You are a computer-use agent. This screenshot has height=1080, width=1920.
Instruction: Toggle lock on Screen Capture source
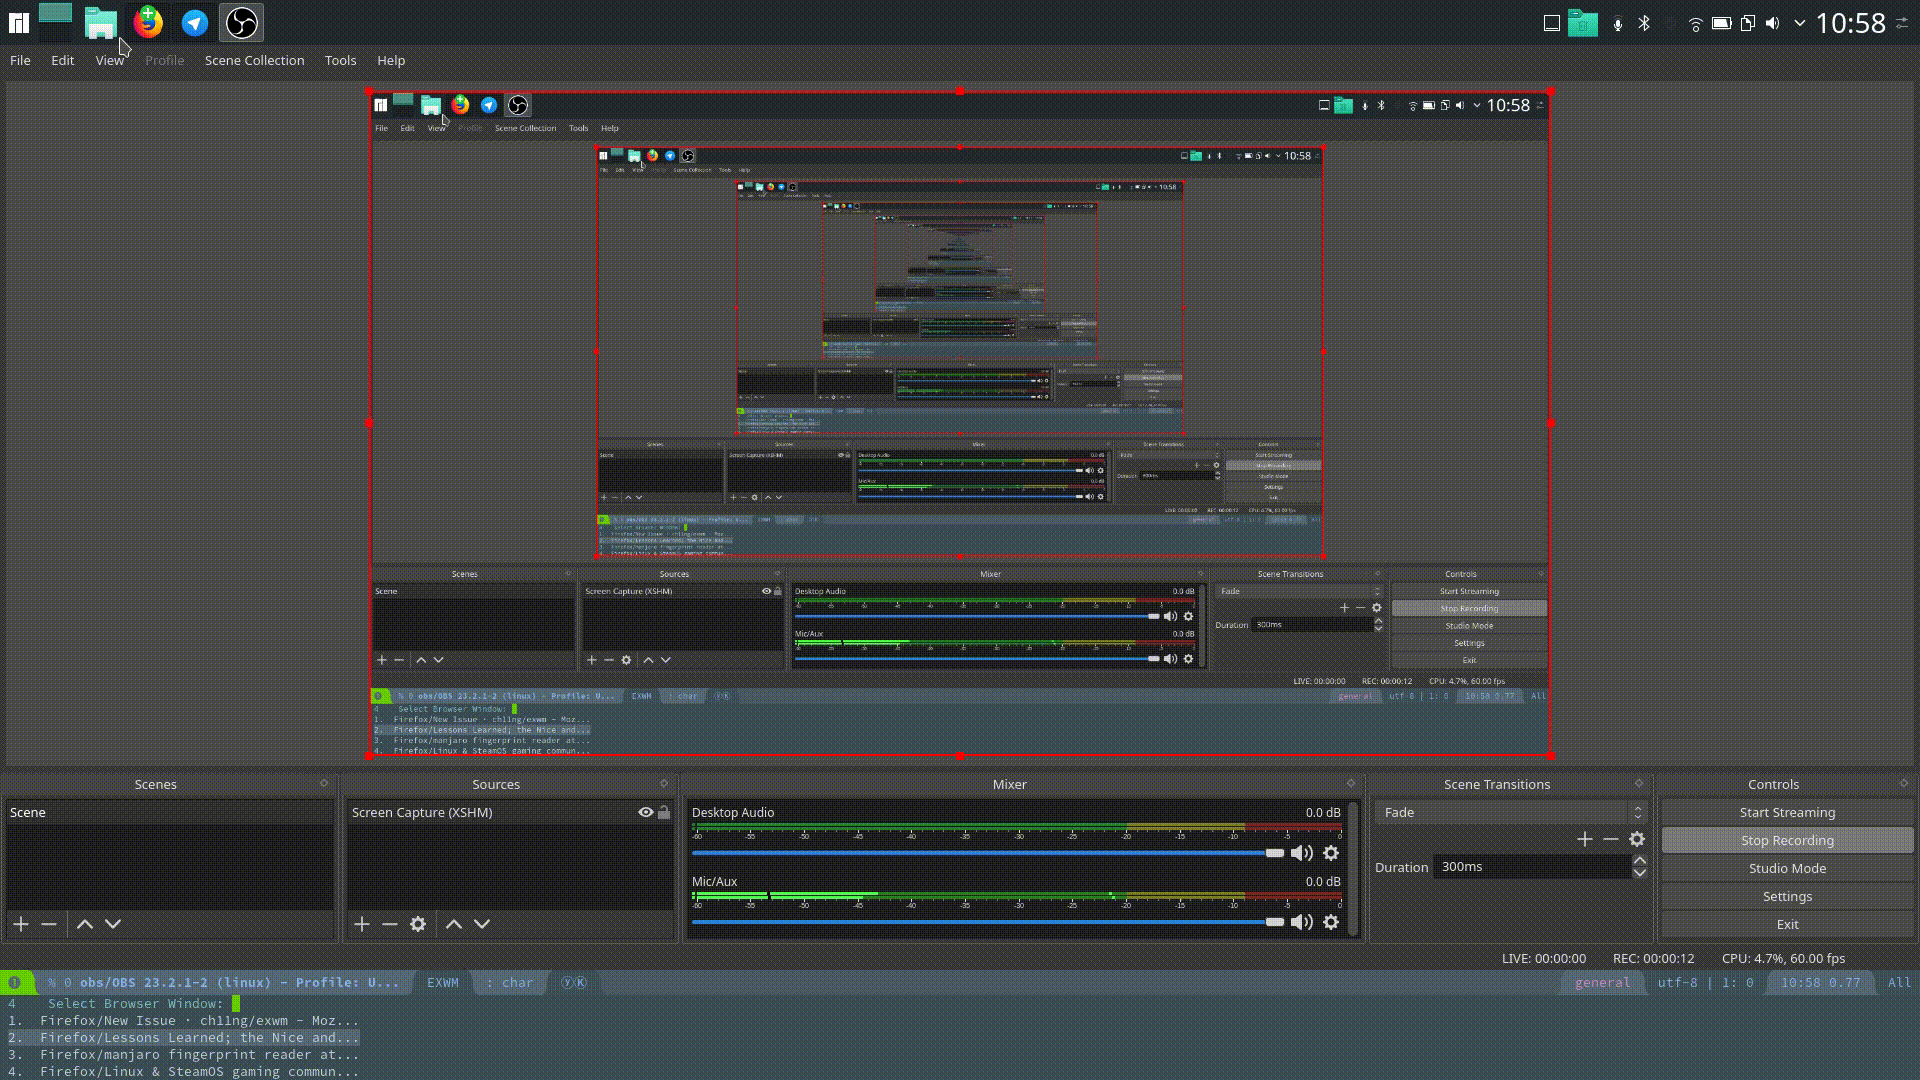click(664, 812)
